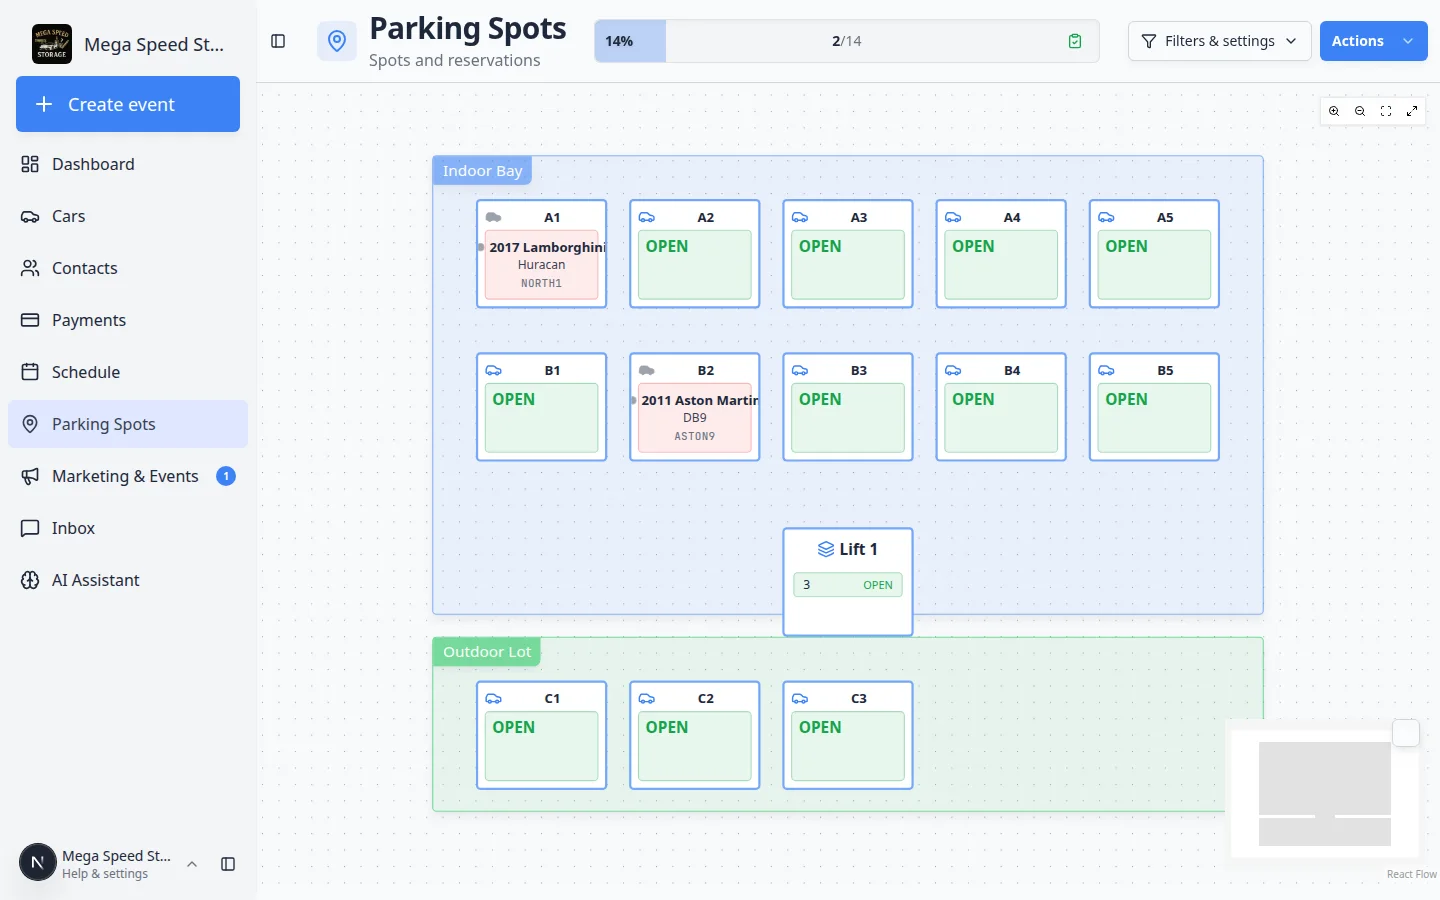The width and height of the screenshot is (1440, 900).
Task: Expand the map to fullscreen
Action: (1412, 111)
